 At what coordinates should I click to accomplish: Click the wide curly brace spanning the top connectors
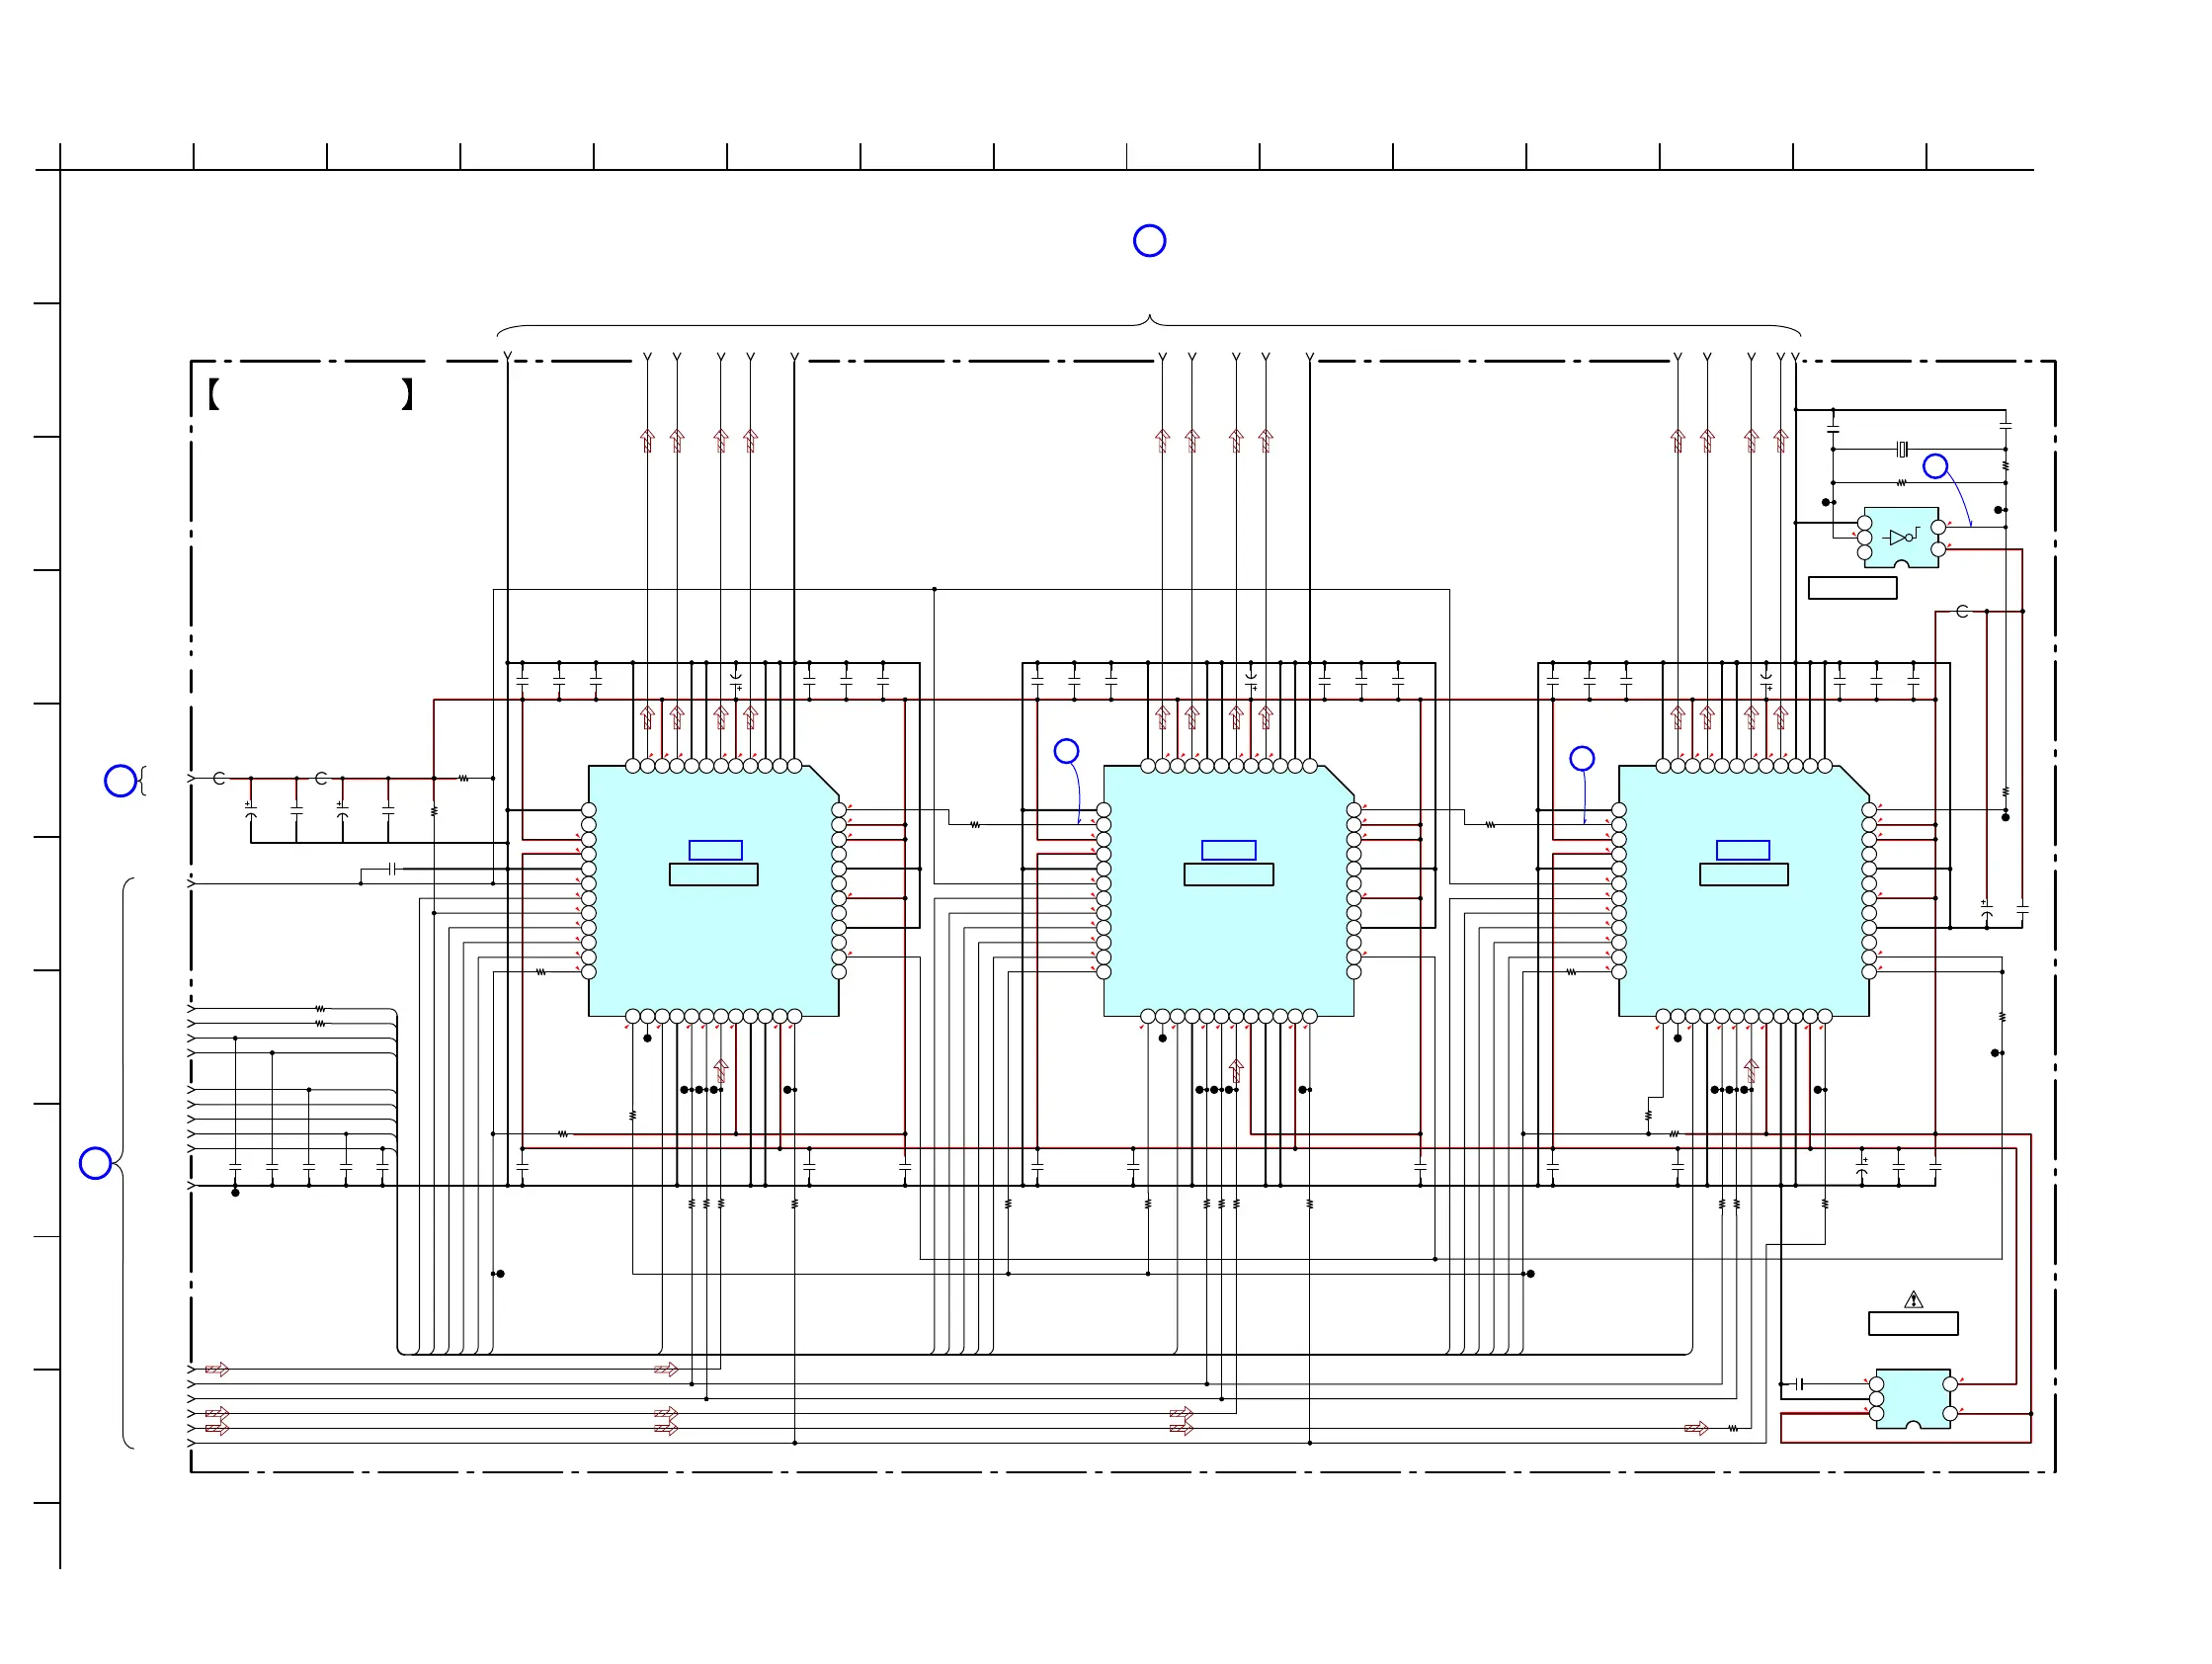point(1149,324)
